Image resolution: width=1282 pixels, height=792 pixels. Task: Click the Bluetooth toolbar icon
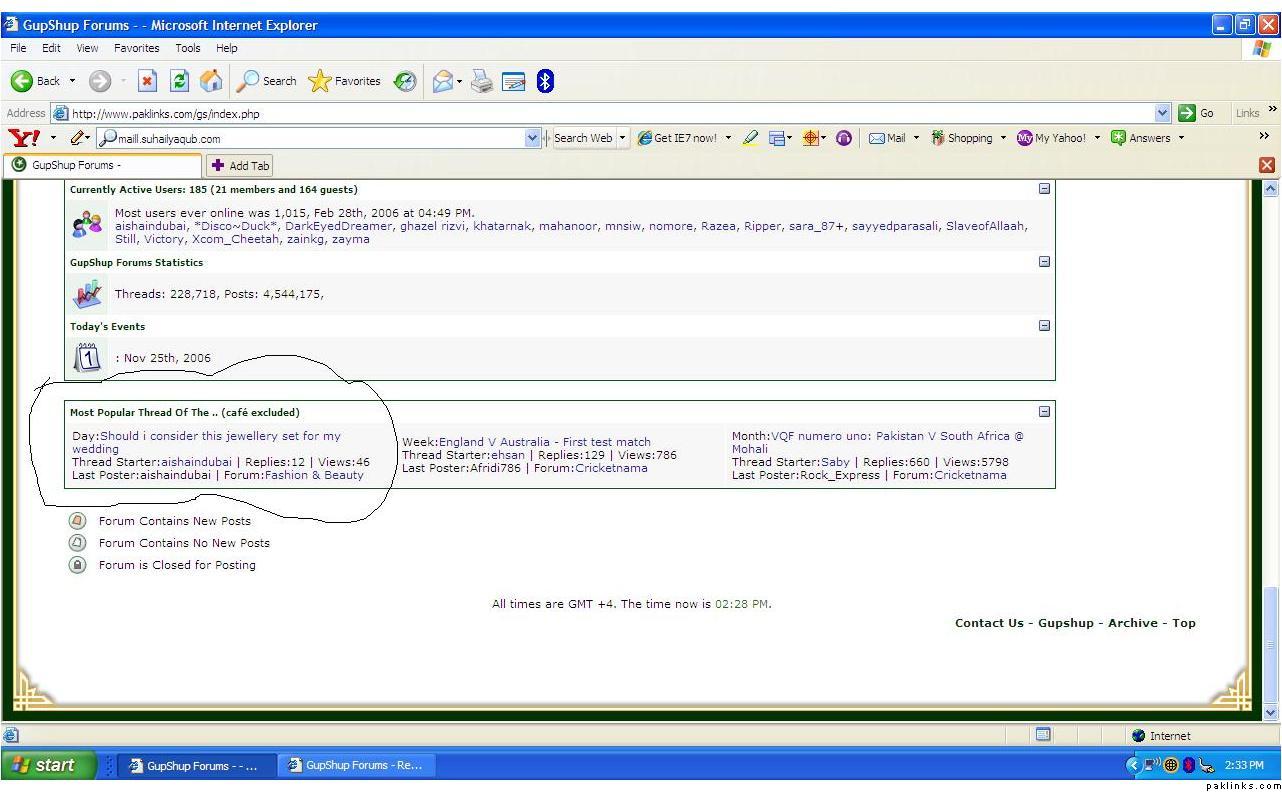click(x=545, y=81)
